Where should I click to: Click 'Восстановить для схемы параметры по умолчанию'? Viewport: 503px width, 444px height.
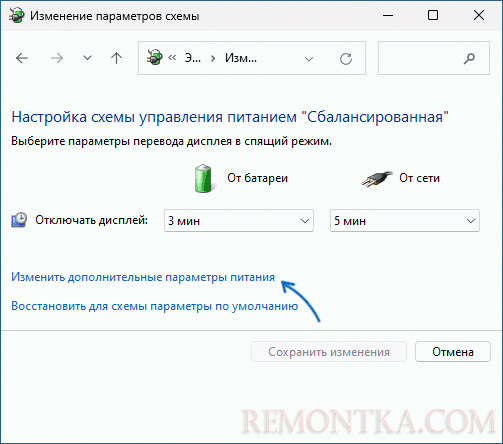click(x=155, y=306)
